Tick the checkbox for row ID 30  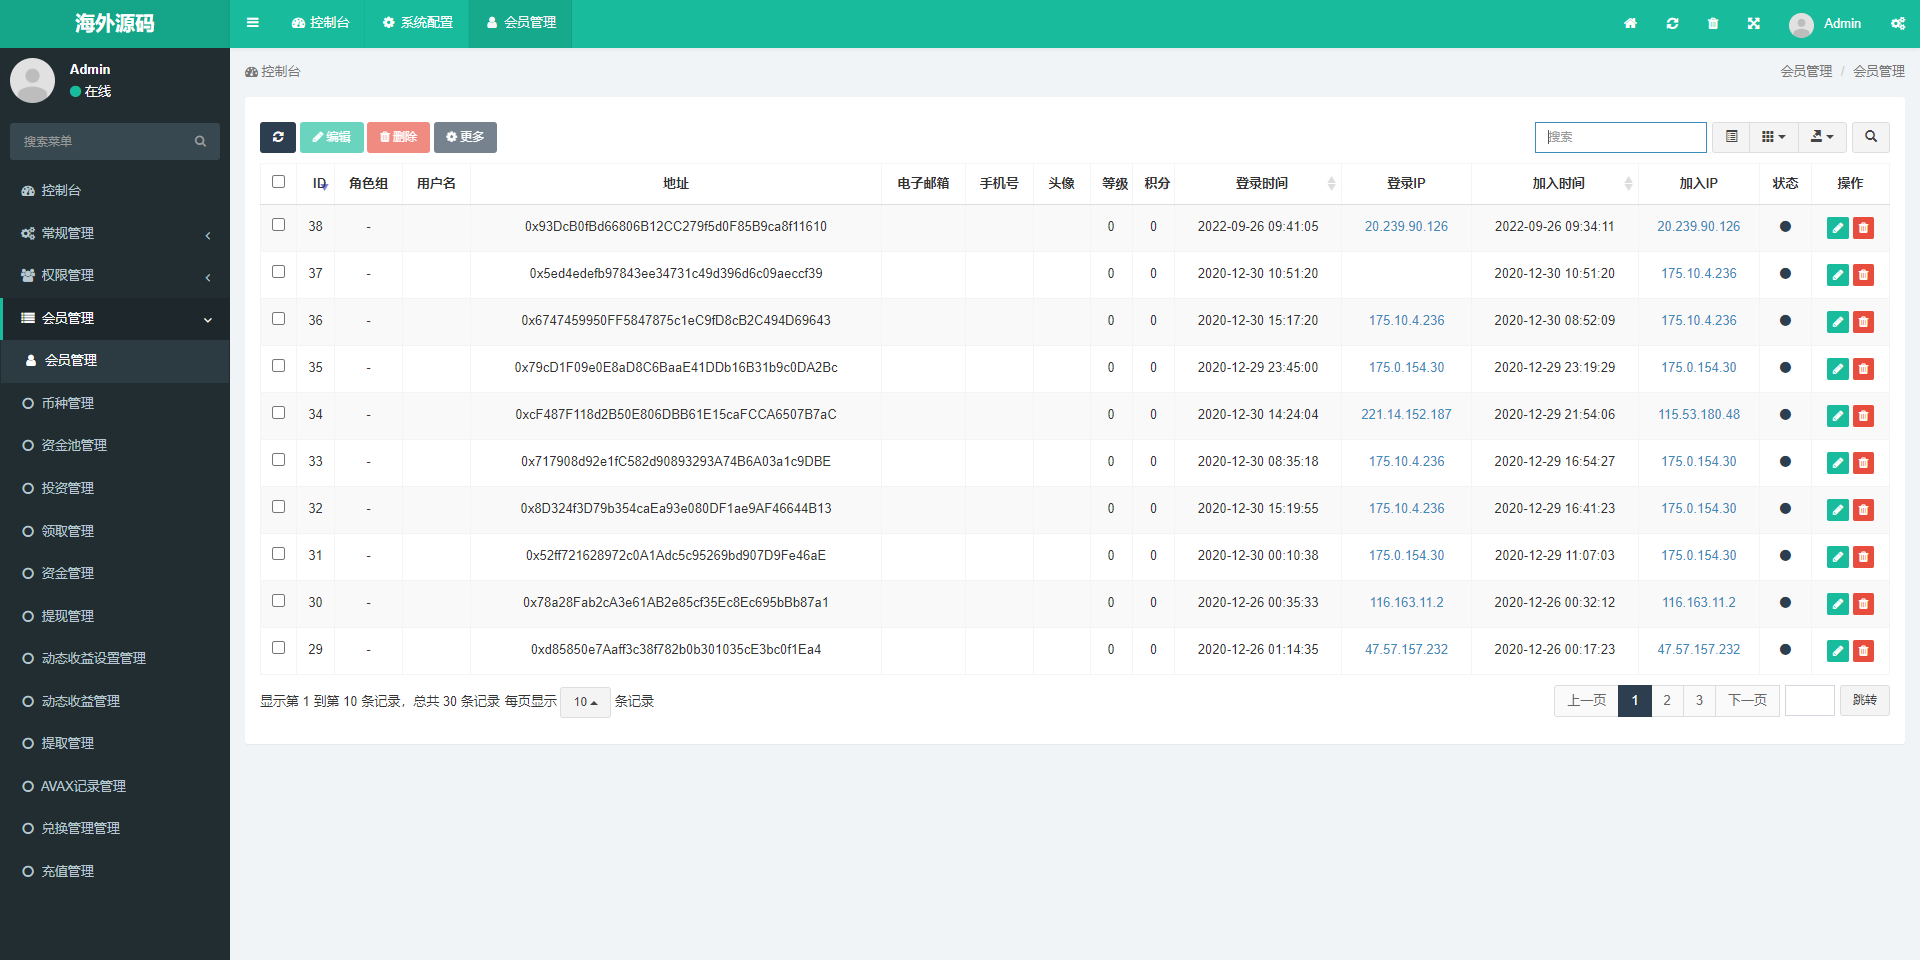(278, 601)
